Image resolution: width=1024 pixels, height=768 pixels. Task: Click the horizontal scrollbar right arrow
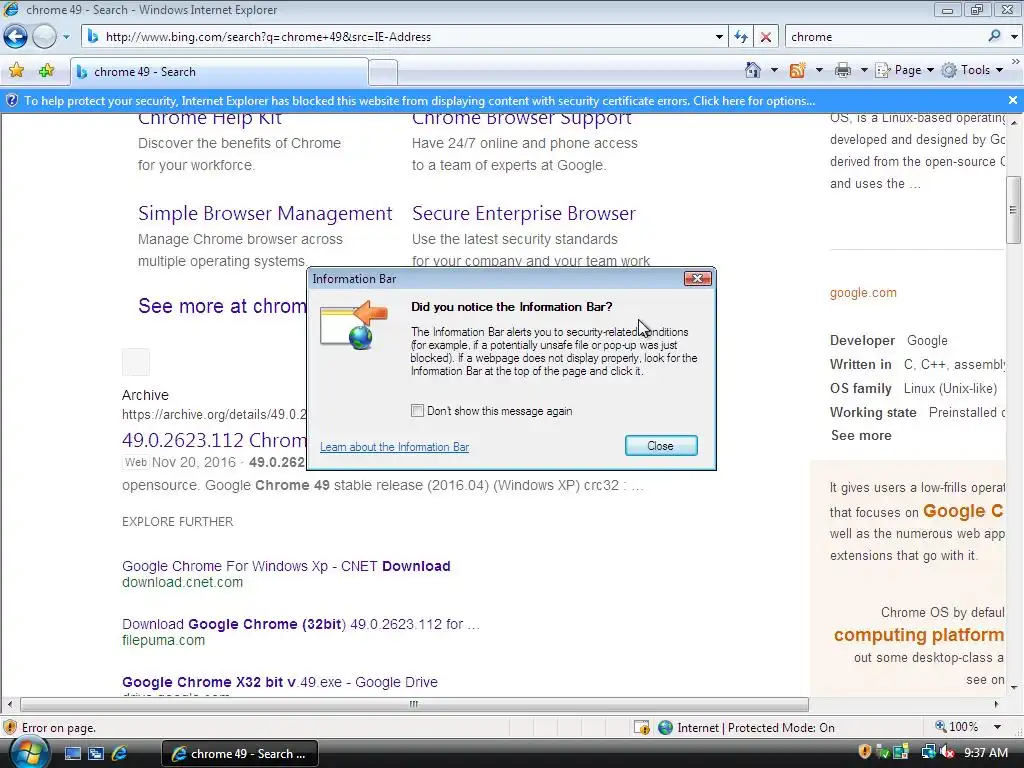(x=997, y=704)
